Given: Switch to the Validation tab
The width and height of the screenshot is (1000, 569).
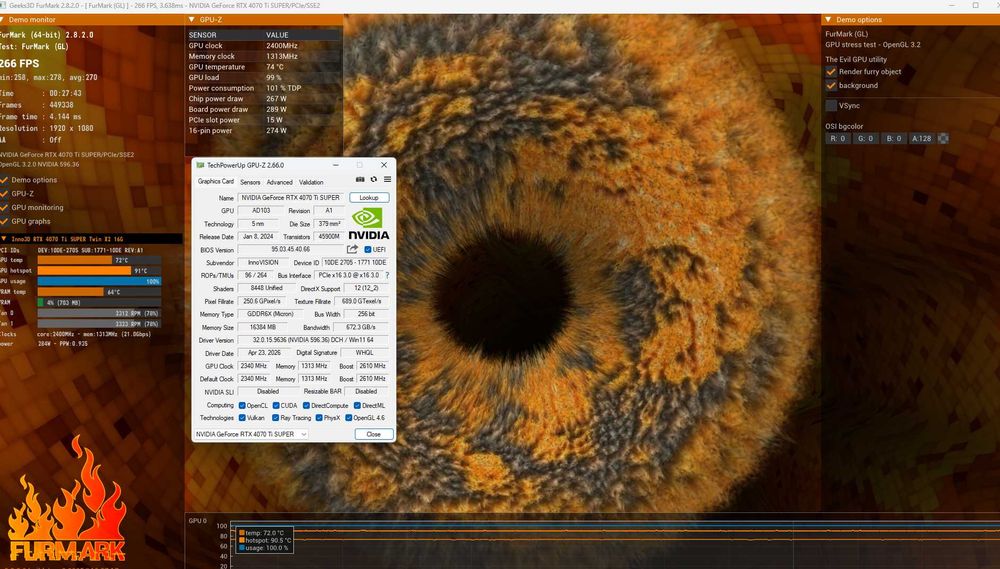Looking at the screenshot, I should coord(311,182).
